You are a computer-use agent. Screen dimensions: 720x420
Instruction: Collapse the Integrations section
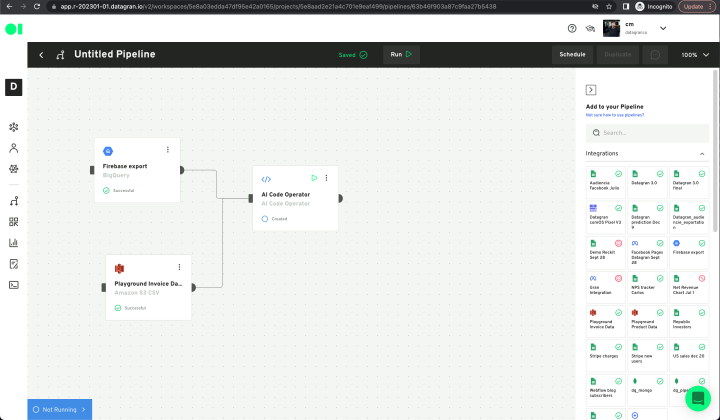702,154
